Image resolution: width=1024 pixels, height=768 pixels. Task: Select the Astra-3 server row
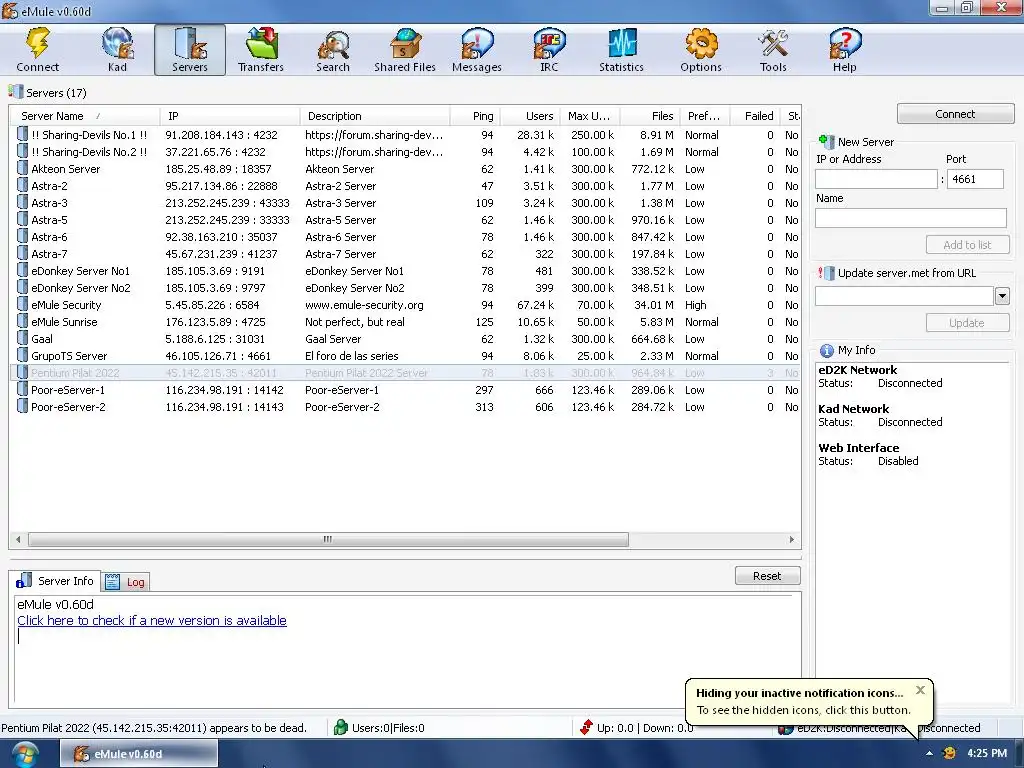tap(405, 203)
